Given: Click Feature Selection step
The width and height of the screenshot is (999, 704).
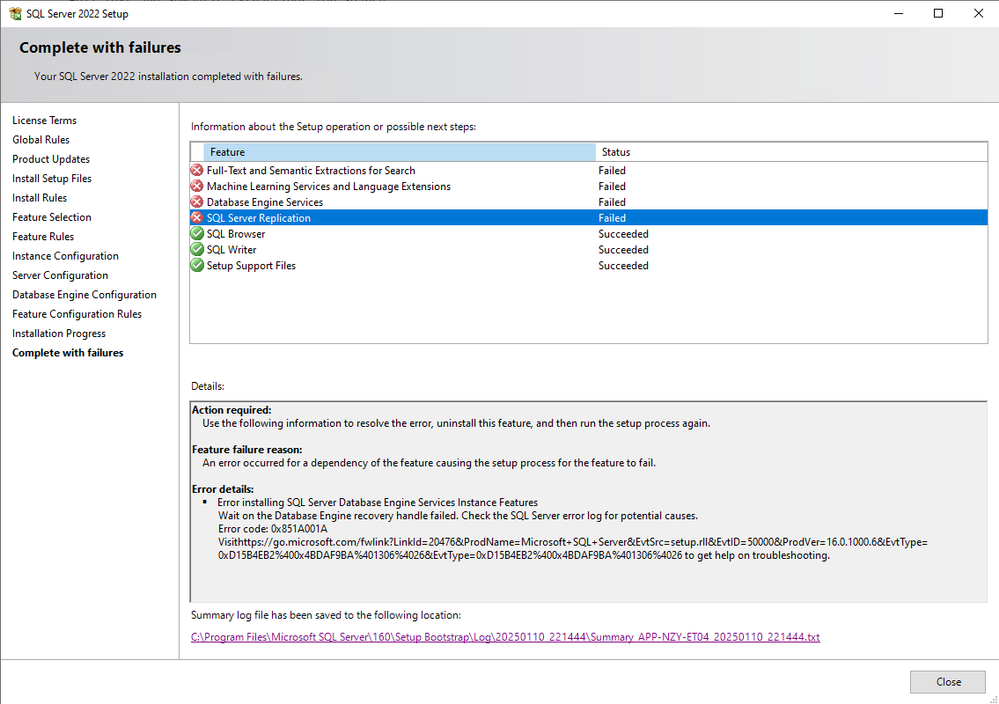Looking at the screenshot, I should point(52,217).
